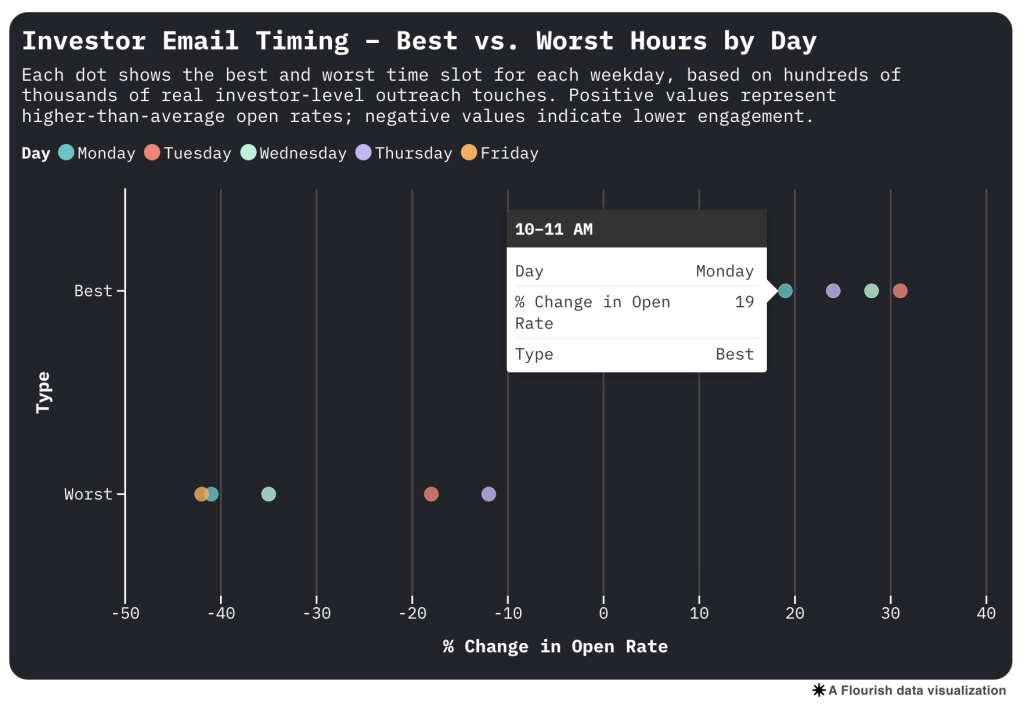Viewport: 1024px width, 711px height.
Task: Toggle the Monday legend filter
Action: (98, 153)
